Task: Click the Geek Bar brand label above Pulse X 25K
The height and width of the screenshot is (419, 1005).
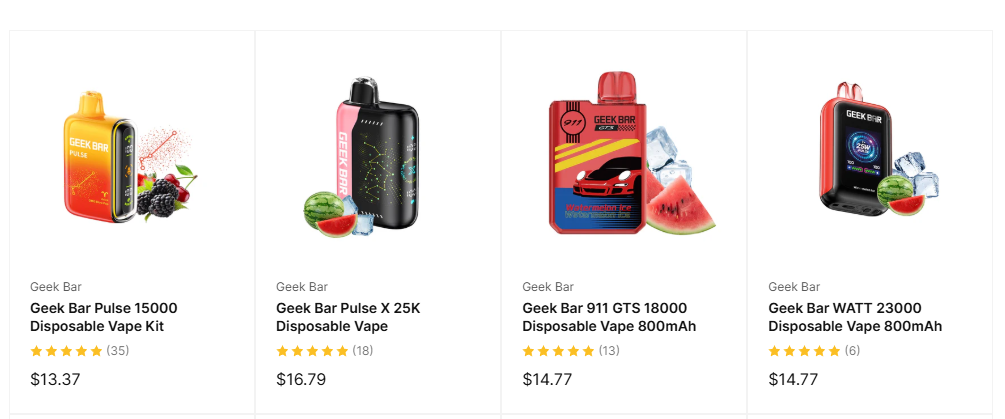Action: 302,286
